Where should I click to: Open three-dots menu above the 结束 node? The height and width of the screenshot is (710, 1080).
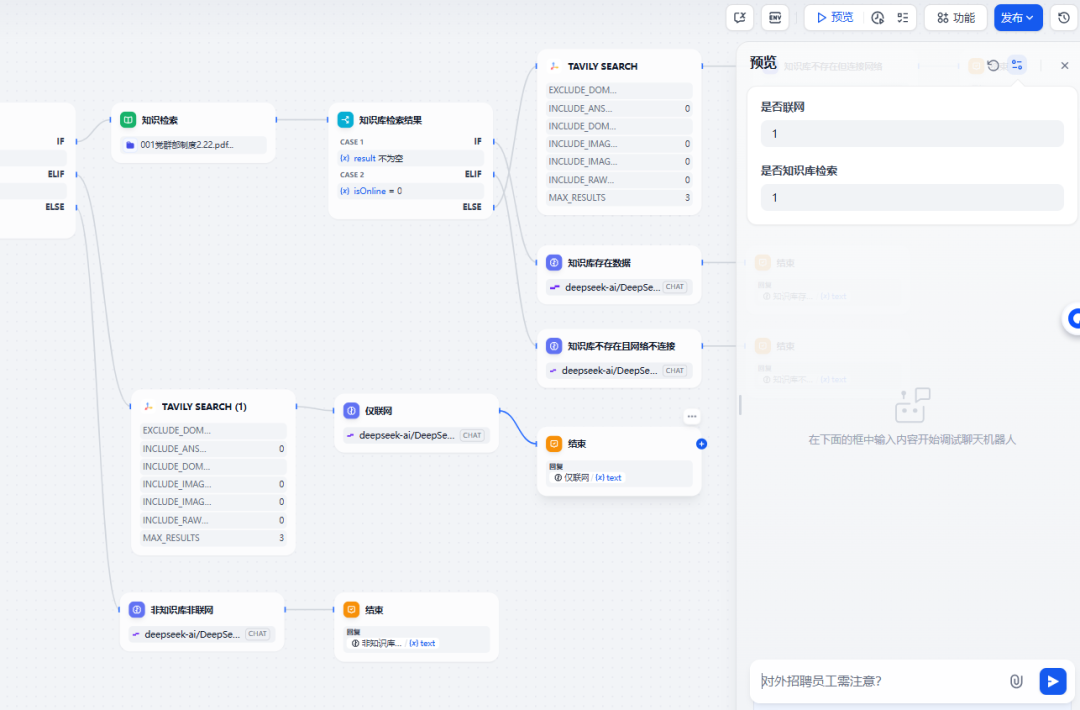pyautogui.click(x=691, y=416)
